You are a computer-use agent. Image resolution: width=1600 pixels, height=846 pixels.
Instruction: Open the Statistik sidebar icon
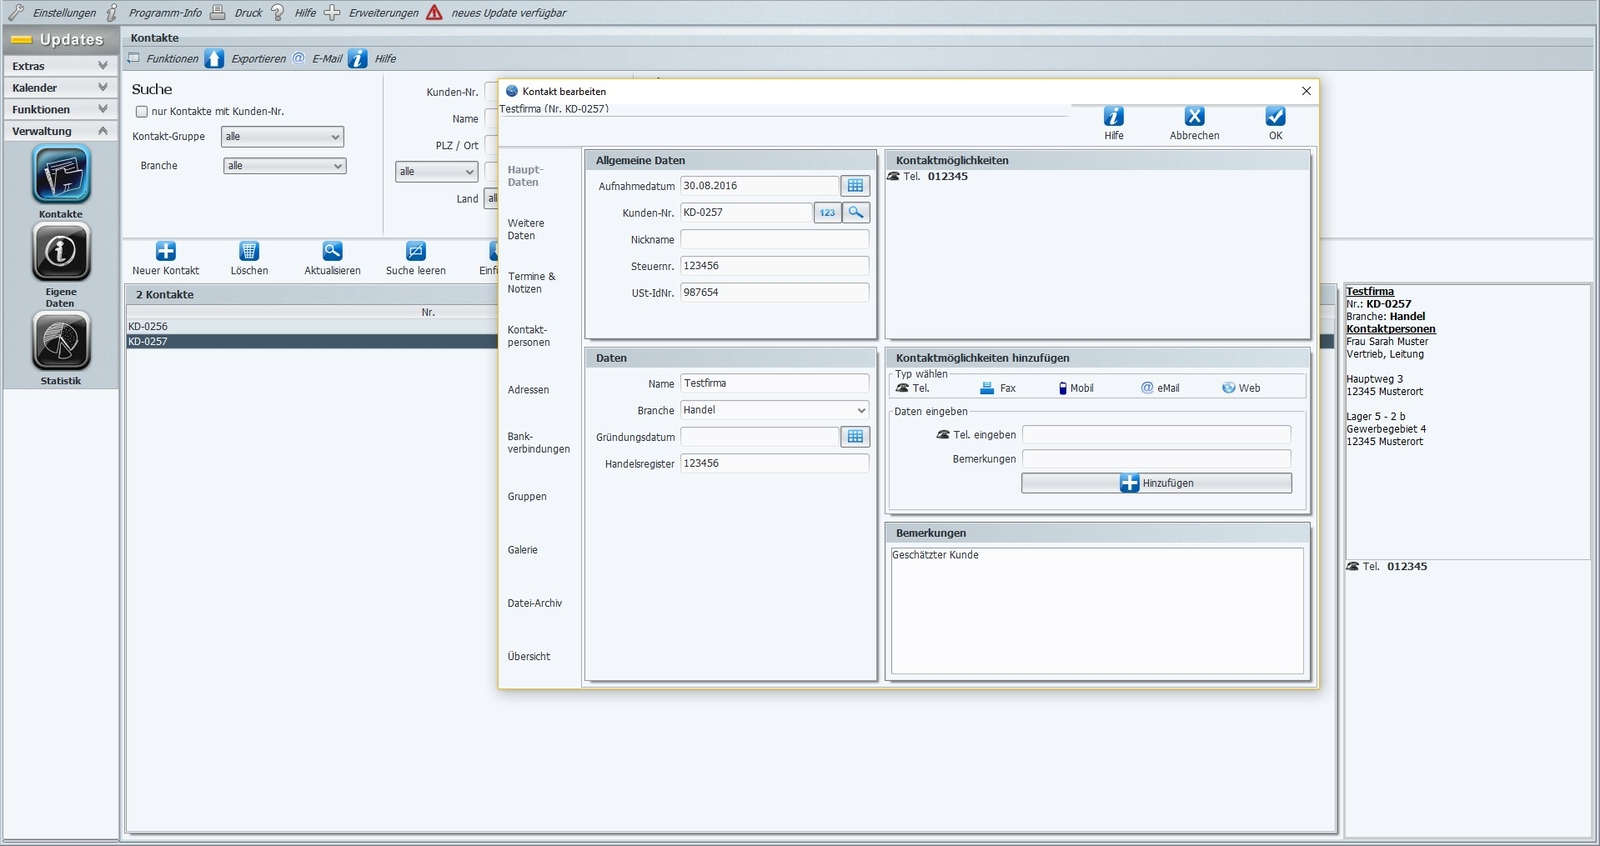pos(61,340)
